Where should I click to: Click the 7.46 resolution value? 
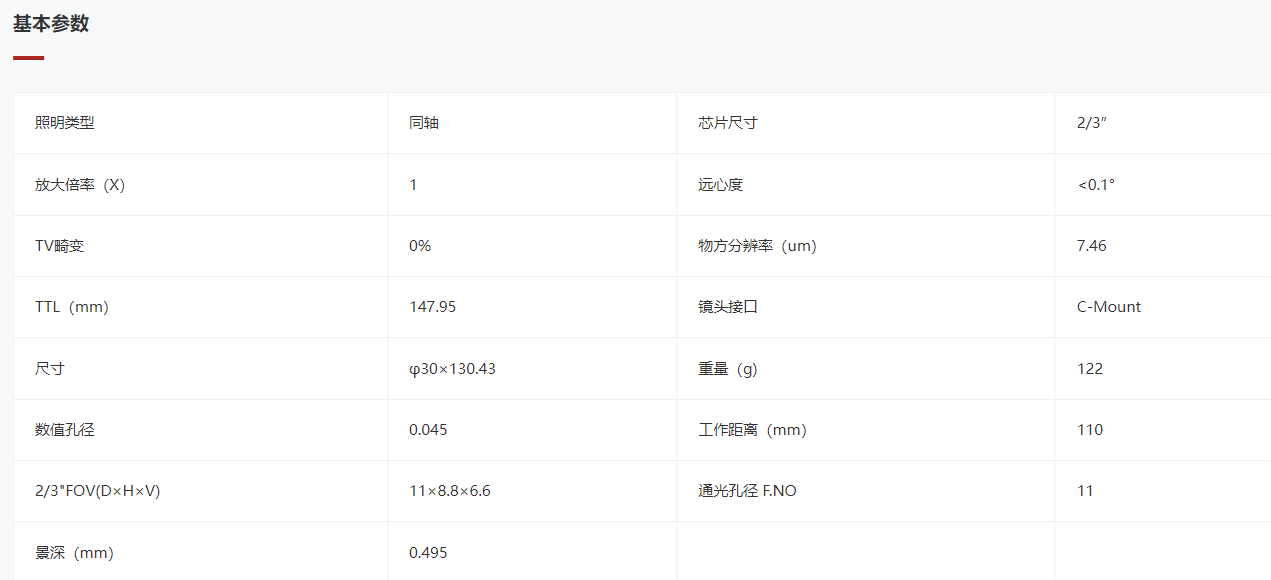point(1092,246)
